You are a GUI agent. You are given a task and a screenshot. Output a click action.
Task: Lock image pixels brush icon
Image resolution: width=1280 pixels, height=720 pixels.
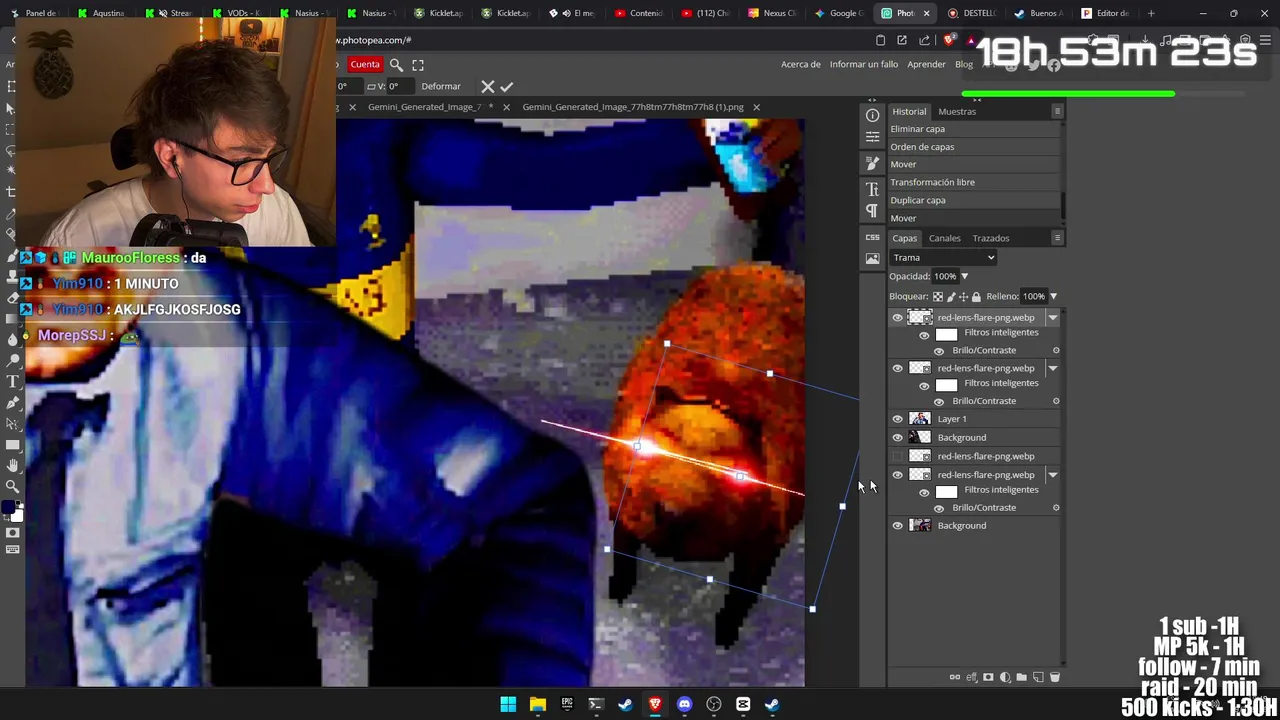click(x=951, y=296)
